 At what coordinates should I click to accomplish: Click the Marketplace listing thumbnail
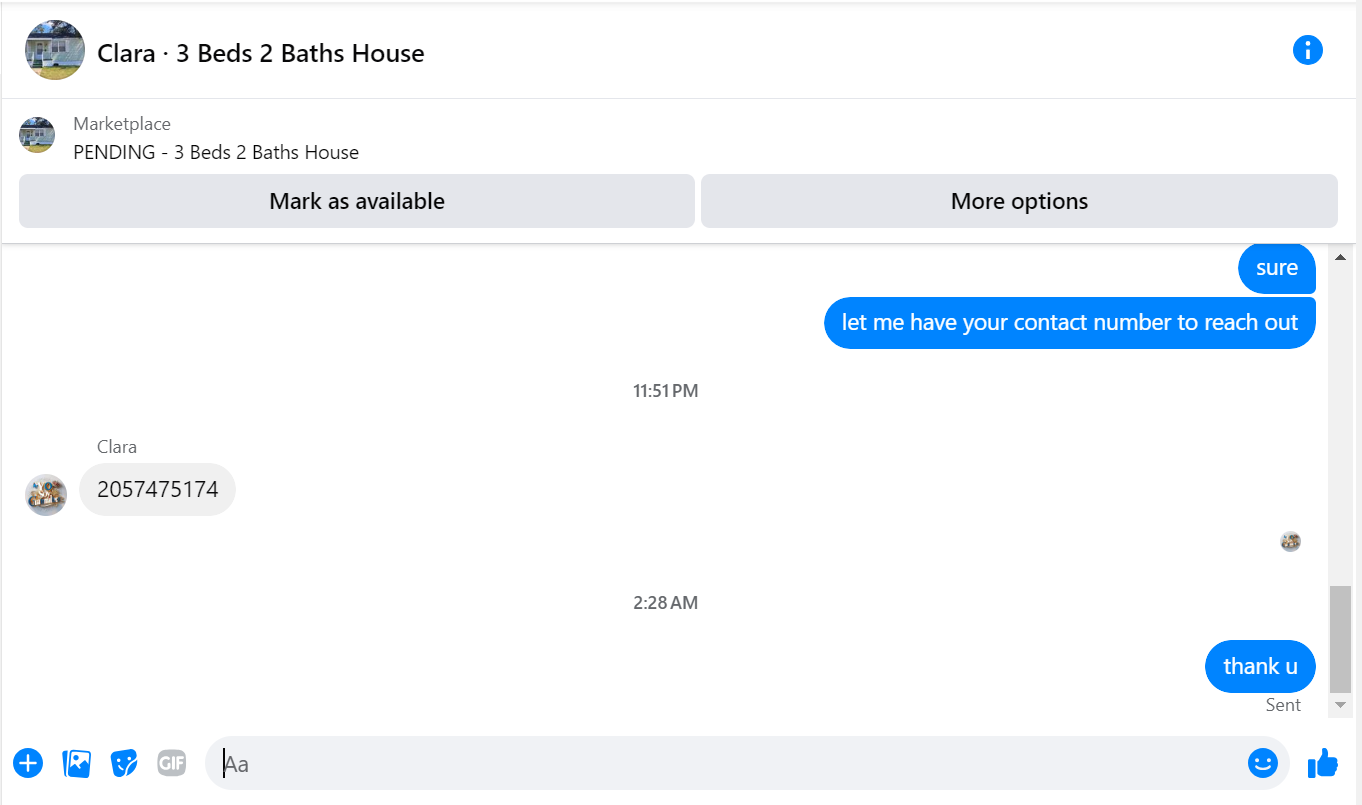37,135
